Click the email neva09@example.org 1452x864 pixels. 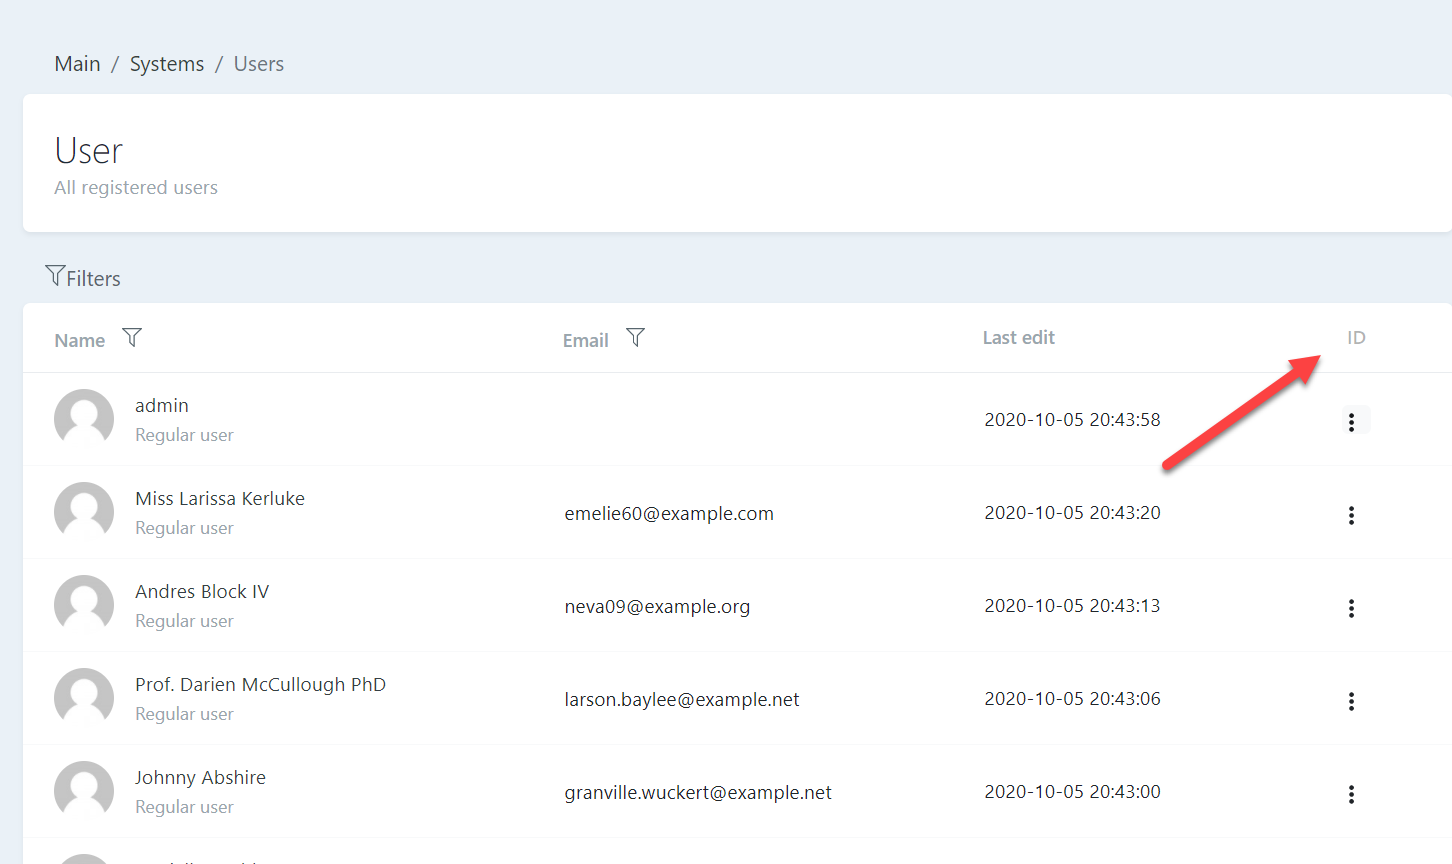(657, 606)
